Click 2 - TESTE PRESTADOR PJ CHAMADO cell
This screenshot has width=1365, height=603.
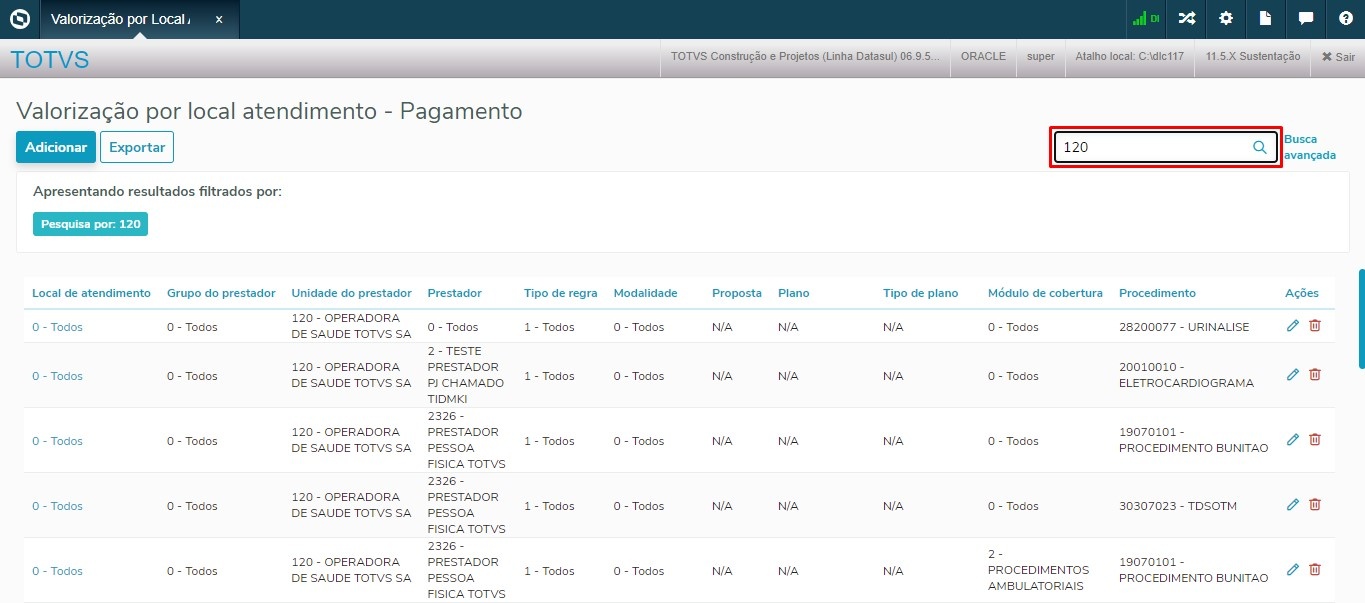pyautogui.click(x=466, y=375)
